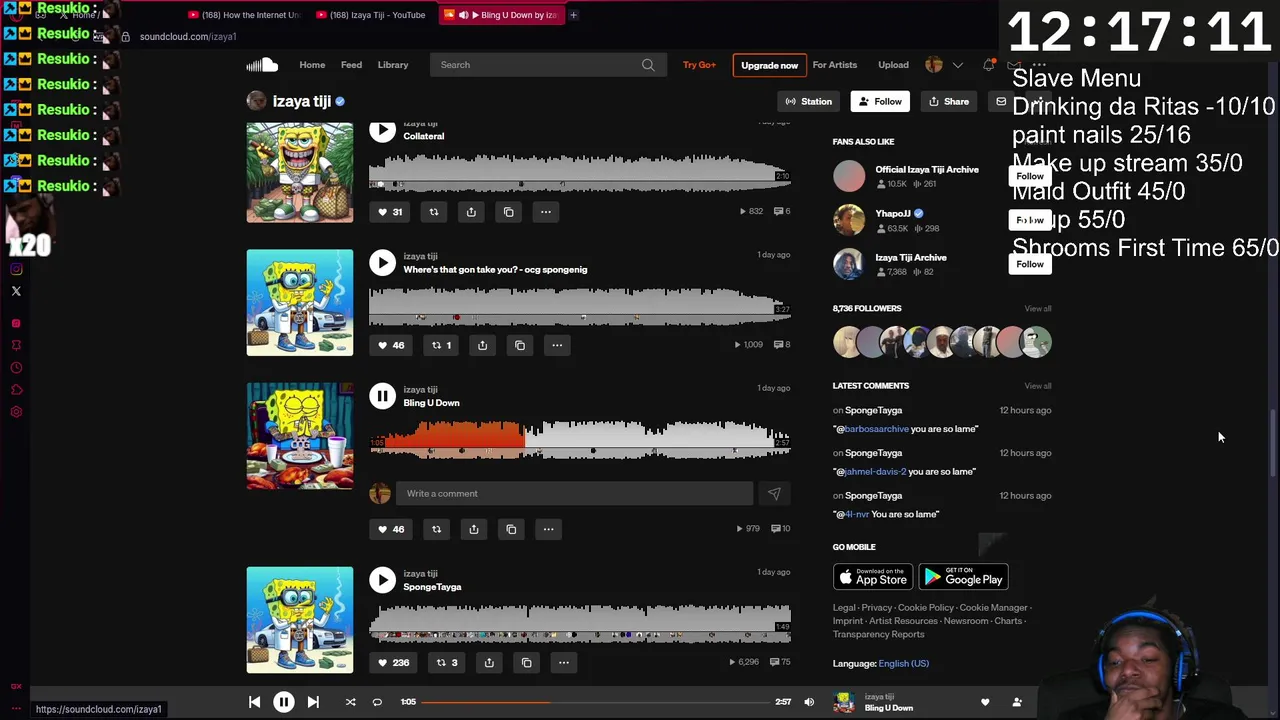Like the SpongeTayga track with 236 likes

[x=393, y=662]
